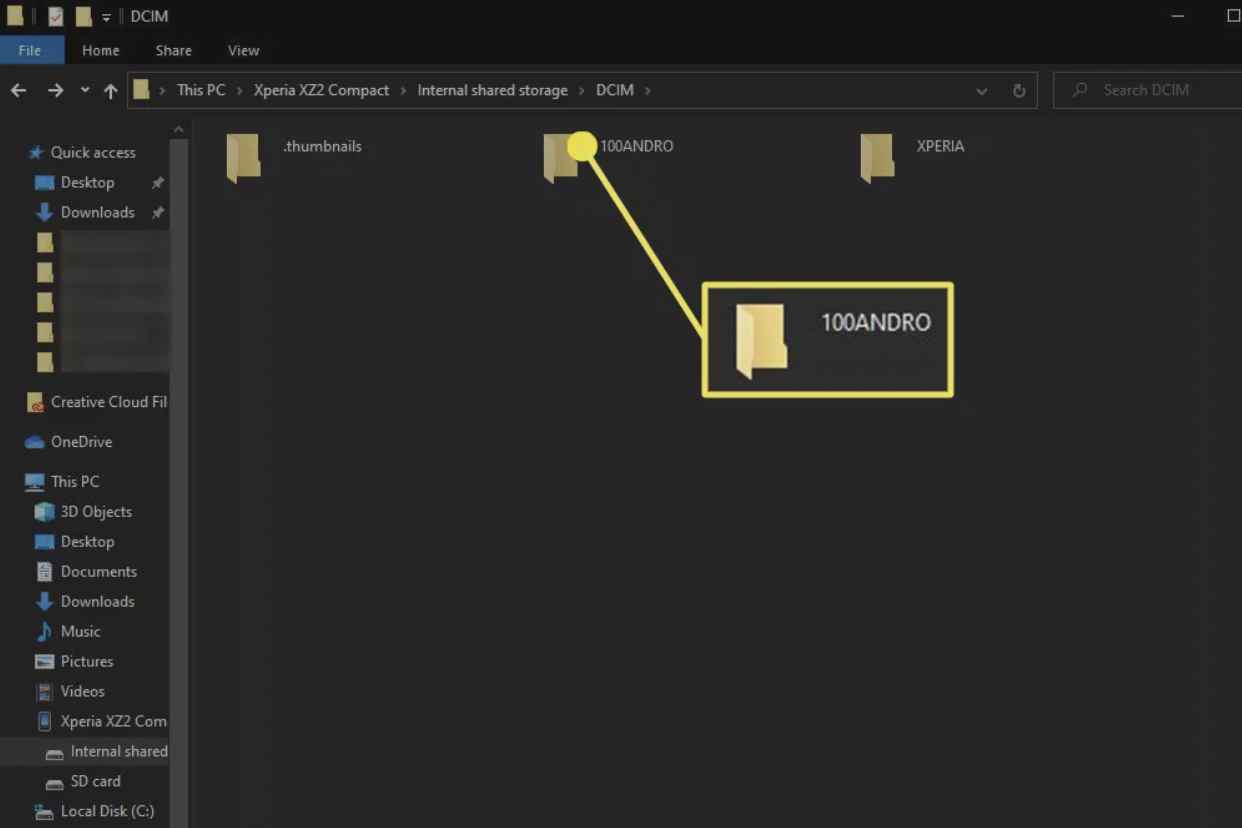This screenshot has height=828, width=1242.
Task: Expand chevron after This PC breadcrumb
Action: click(240, 90)
